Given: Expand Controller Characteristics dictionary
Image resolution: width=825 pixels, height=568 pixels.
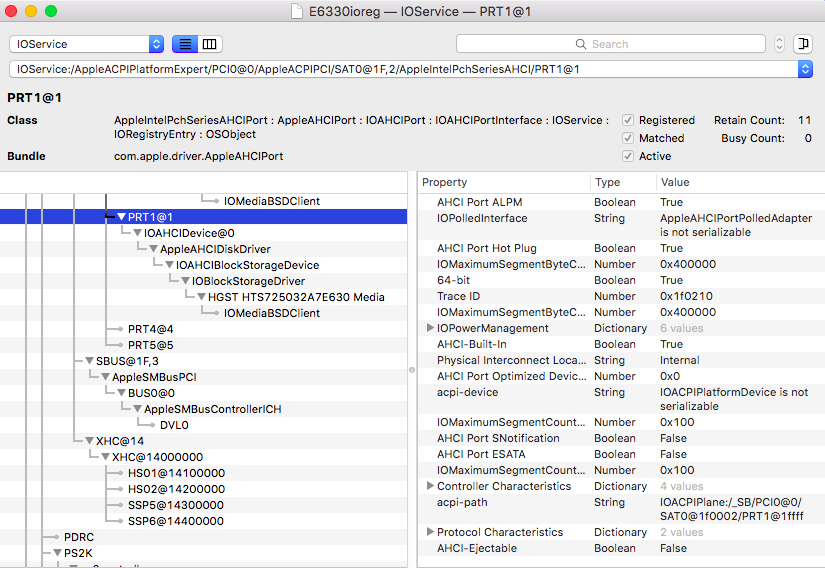Looking at the screenshot, I should 431,486.
